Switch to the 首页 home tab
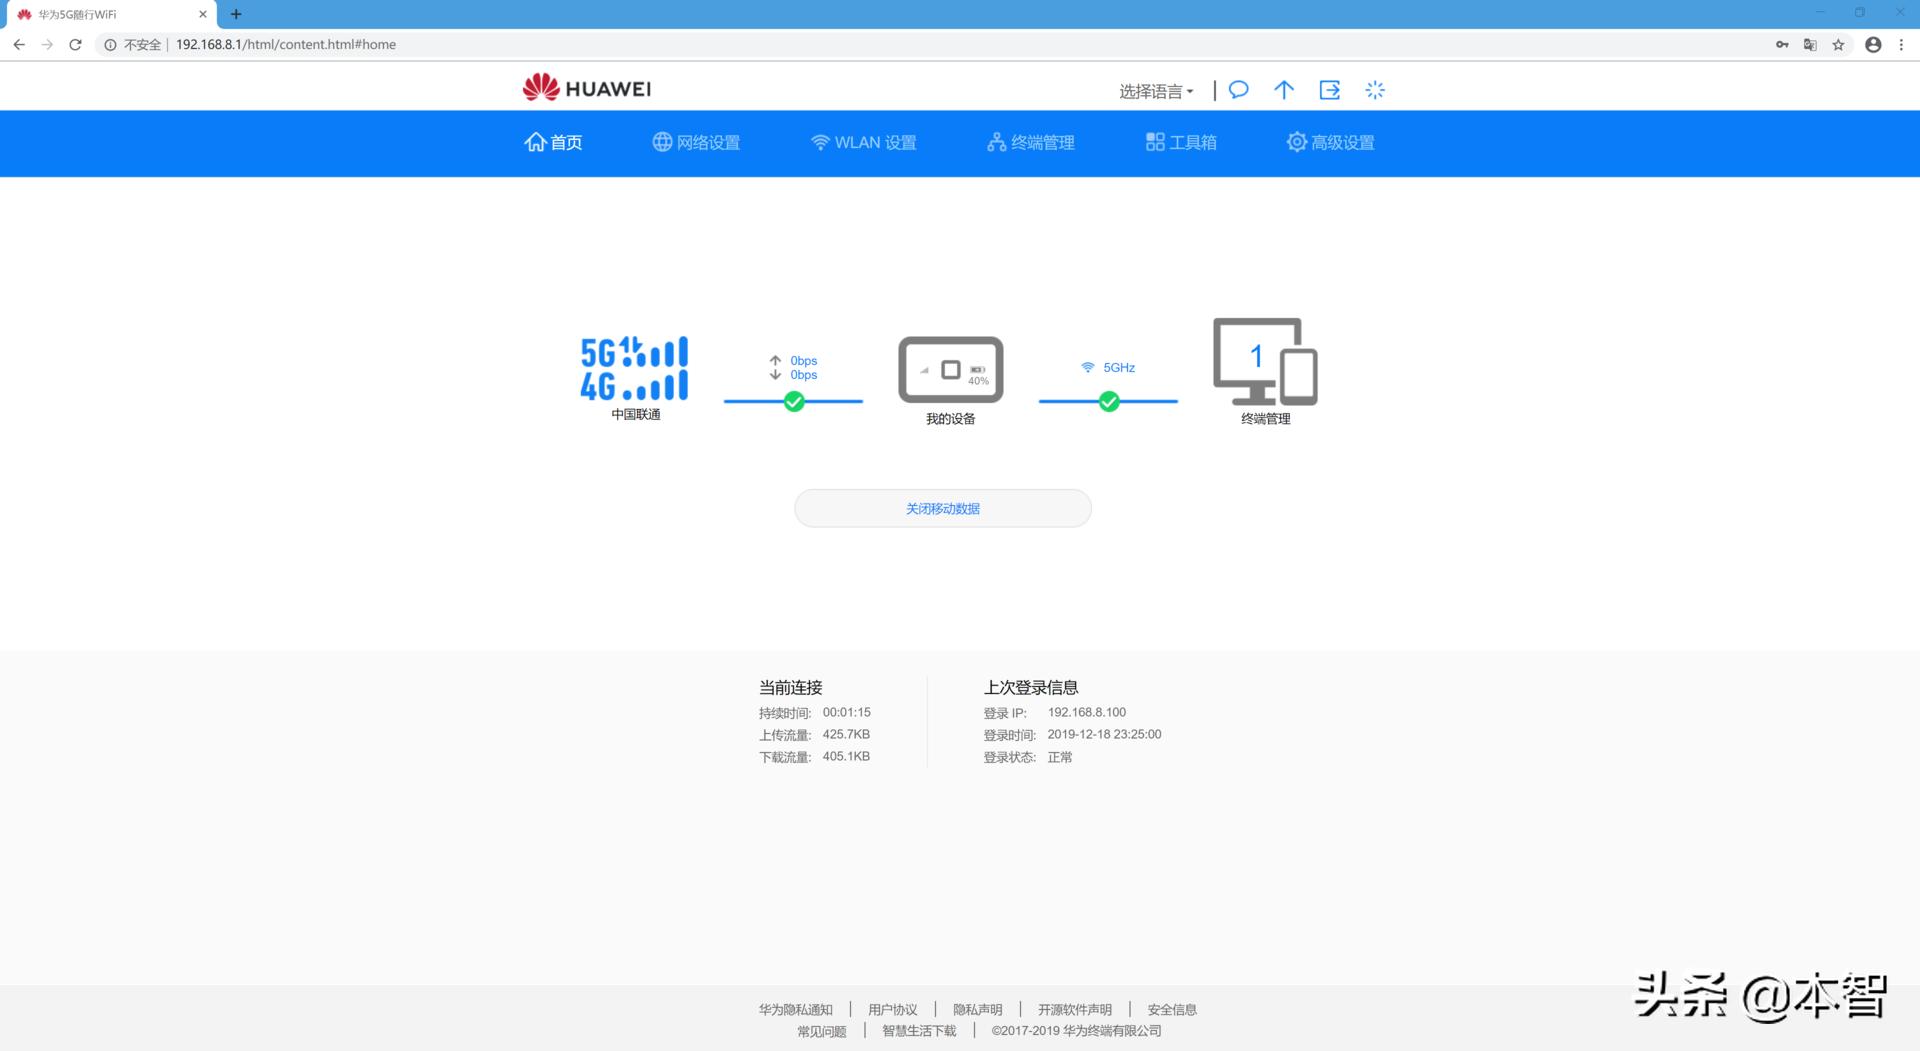The image size is (1920, 1051). click(553, 142)
